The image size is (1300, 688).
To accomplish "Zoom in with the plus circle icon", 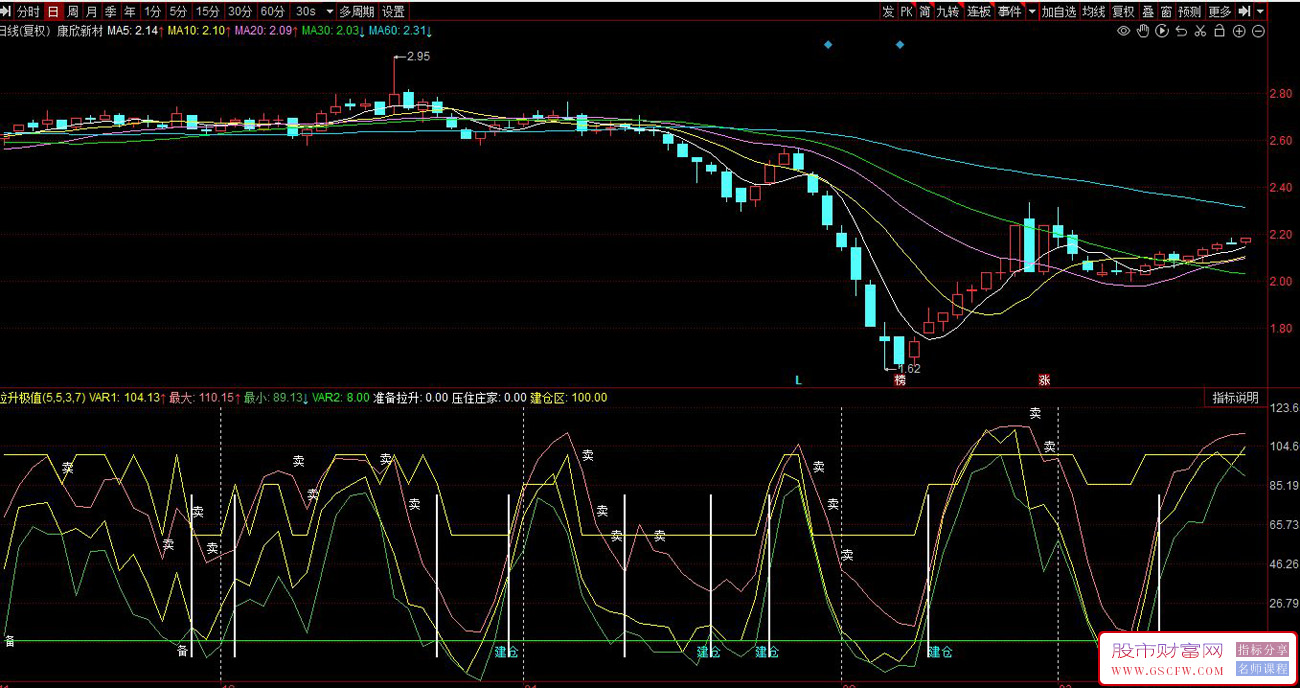I will [x=1239, y=31].
